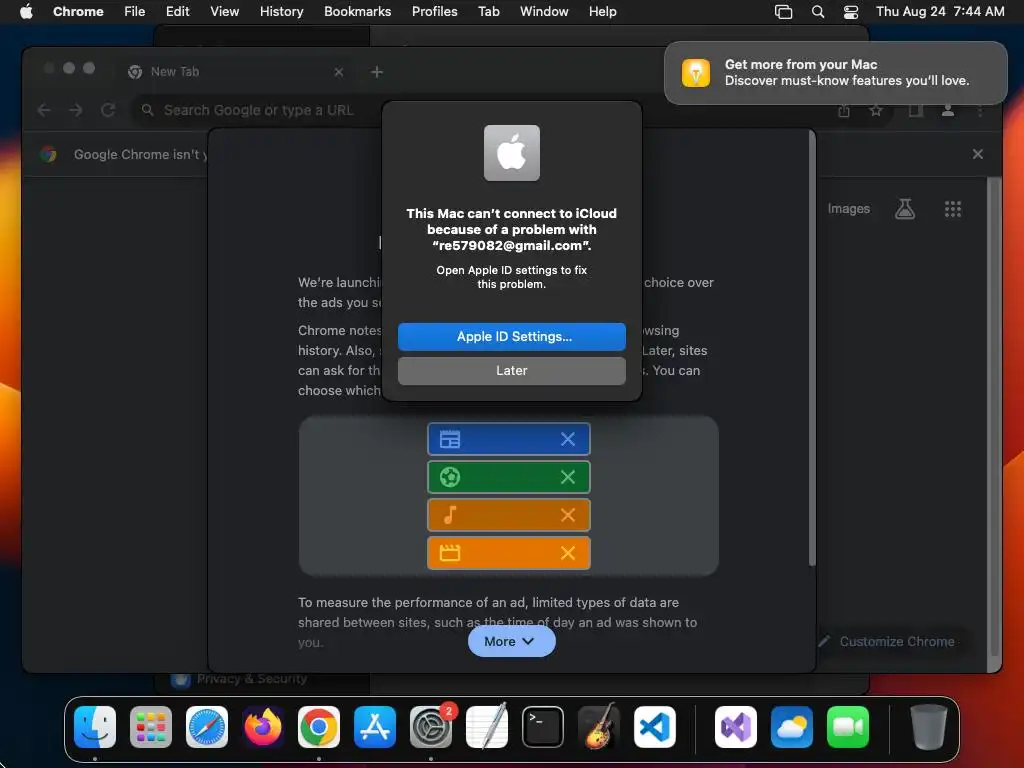Remove the green soccer topic chip

[568, 477]
